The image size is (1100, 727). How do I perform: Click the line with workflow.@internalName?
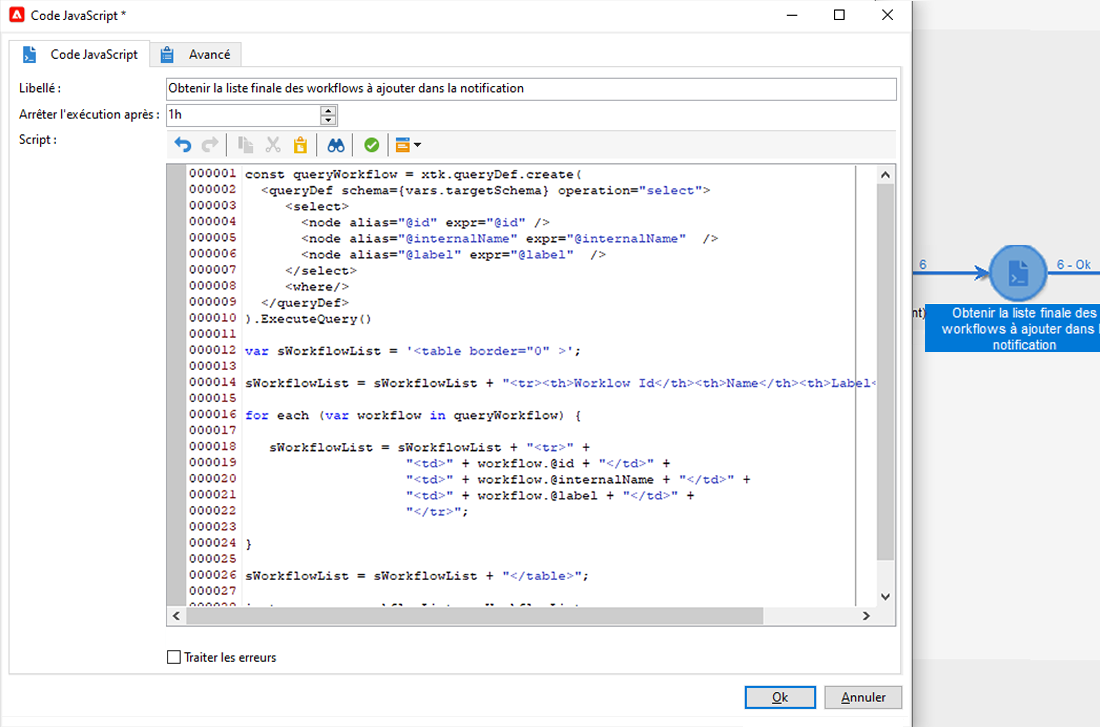578,480
